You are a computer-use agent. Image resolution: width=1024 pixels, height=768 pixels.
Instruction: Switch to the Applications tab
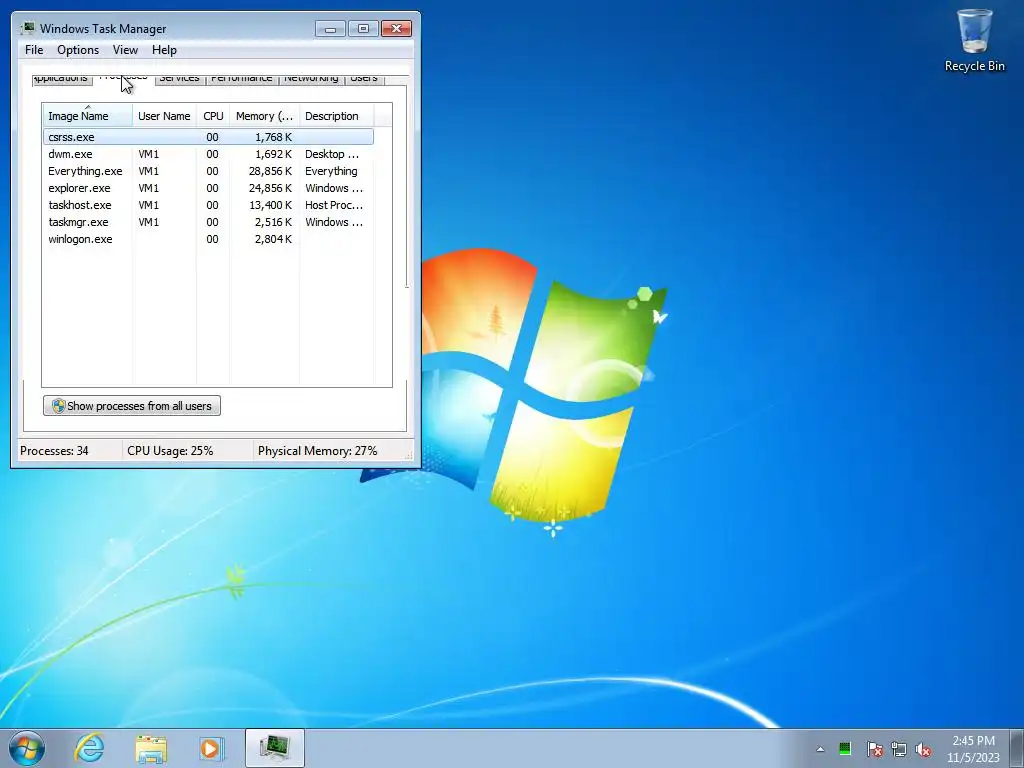[x=61, y=79]
